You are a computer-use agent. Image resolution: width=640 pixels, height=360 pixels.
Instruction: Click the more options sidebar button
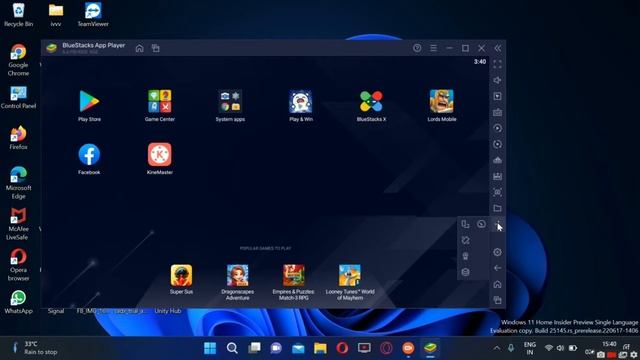498,224
